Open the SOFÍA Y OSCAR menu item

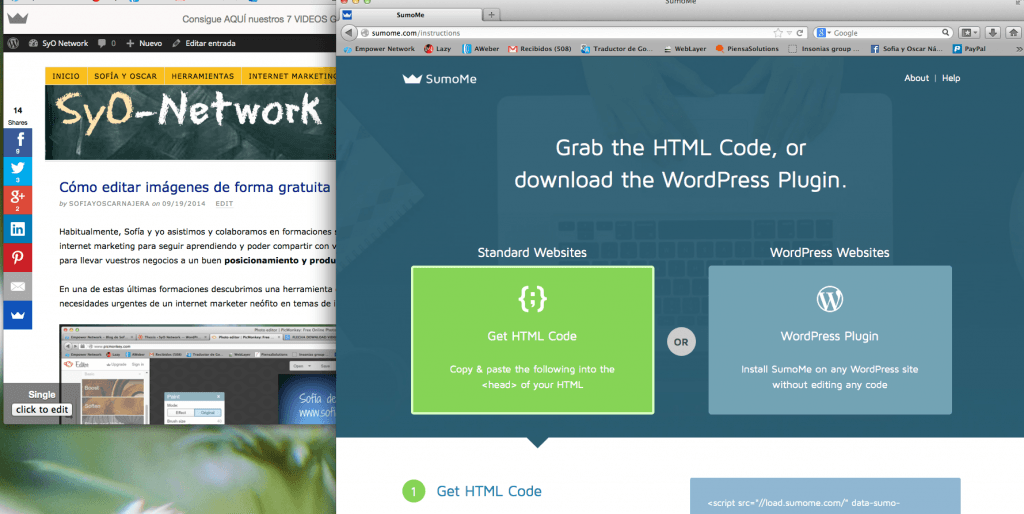125,76
